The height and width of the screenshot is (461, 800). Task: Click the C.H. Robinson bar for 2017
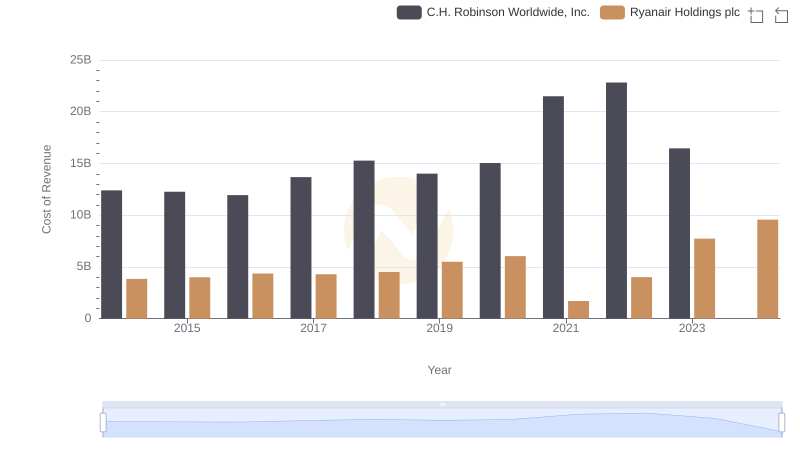(x=301, y=248)
